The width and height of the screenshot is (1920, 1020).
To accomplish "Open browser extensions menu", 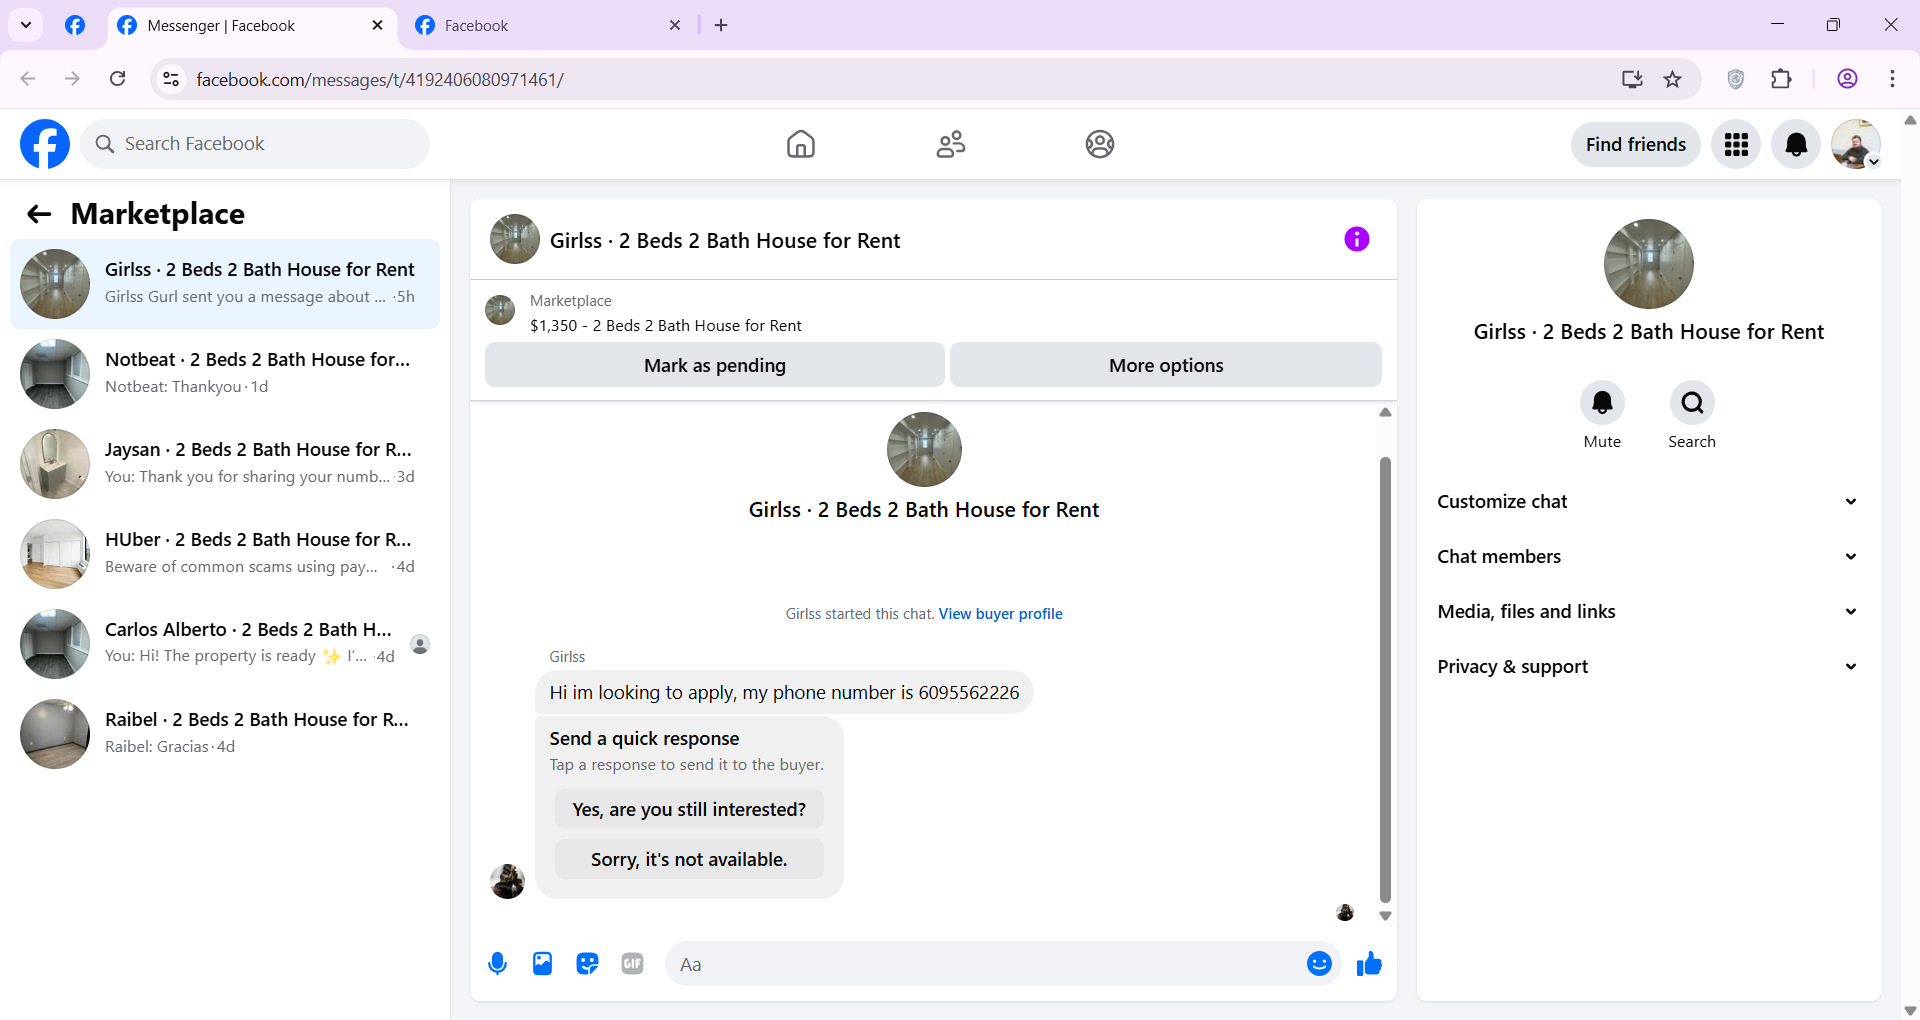I will 1781,79.
